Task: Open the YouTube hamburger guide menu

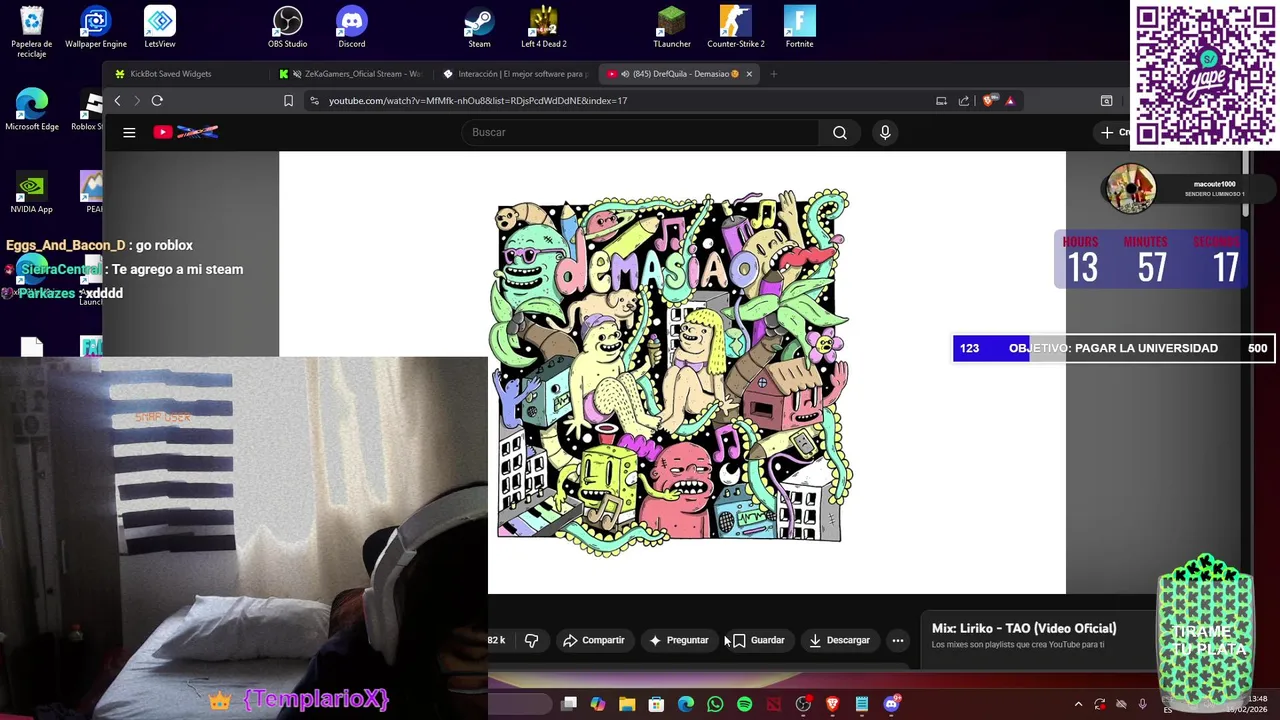Action: tap(129, 132)
